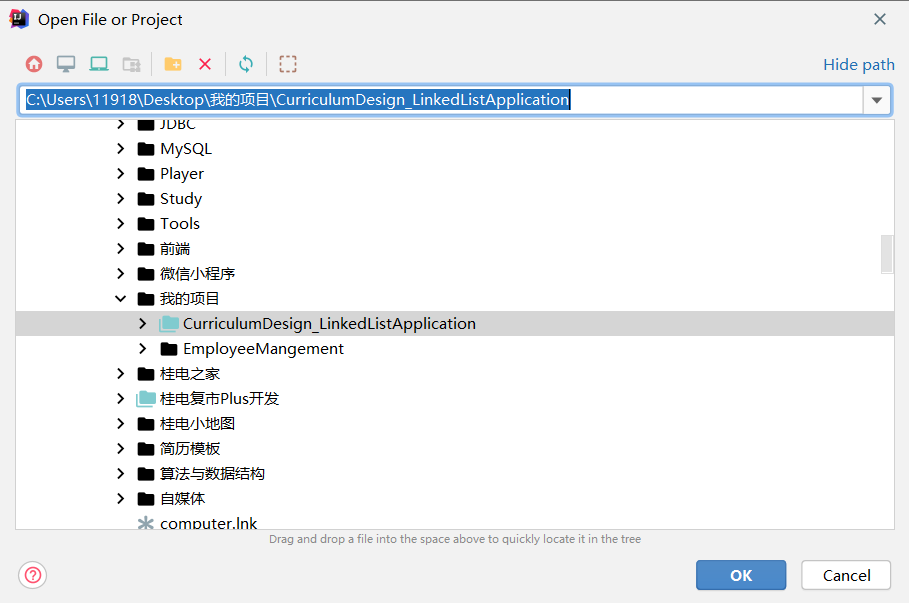Select the MySQL tree row

coord(454,149)
